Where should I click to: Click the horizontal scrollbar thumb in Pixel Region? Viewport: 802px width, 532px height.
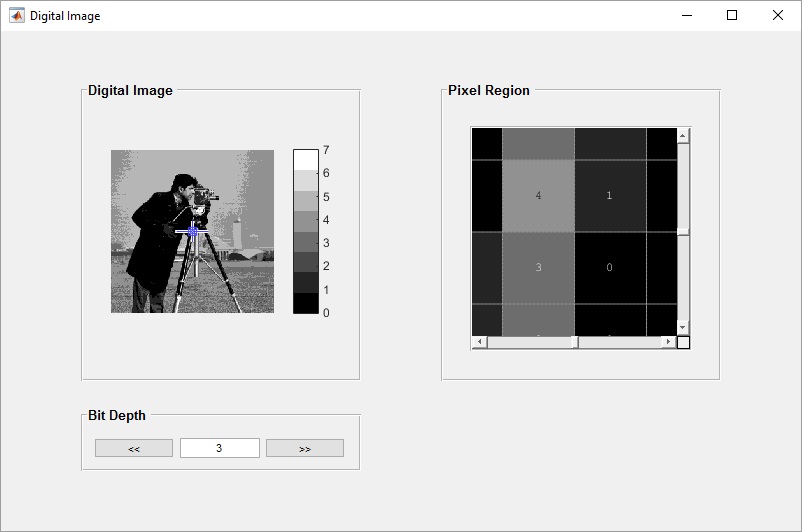(x=574, y=342)
